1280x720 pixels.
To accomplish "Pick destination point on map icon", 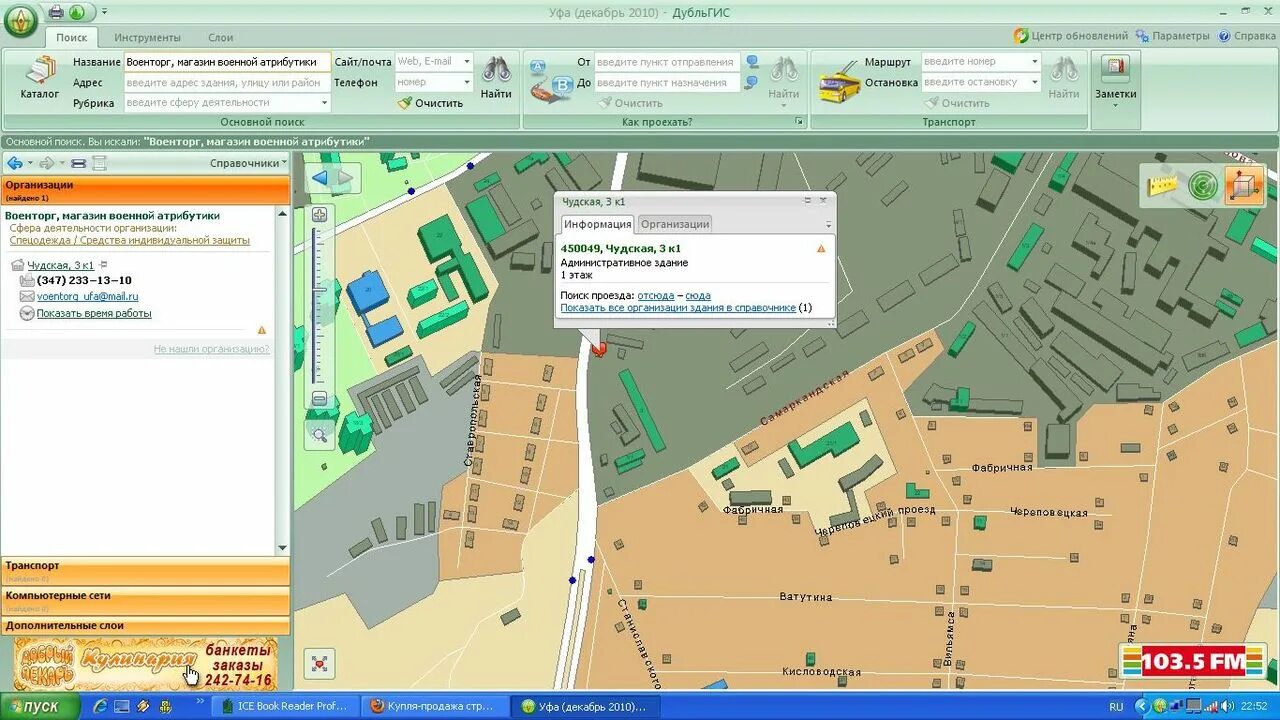I will click(x=752, y=82).
